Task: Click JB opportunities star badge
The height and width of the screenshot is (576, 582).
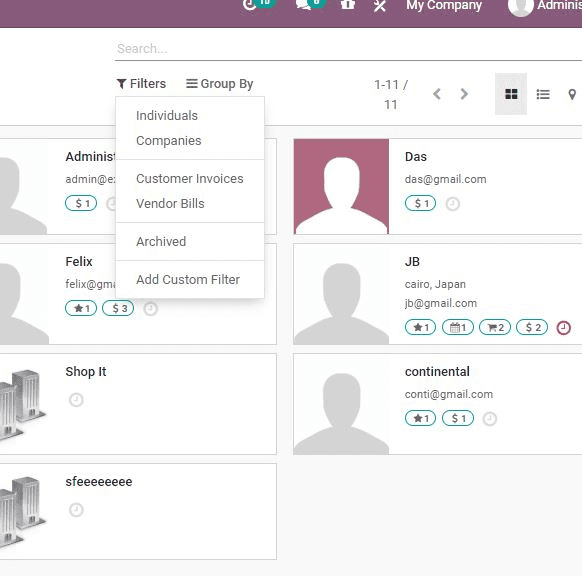Action: tap(420, 327)
